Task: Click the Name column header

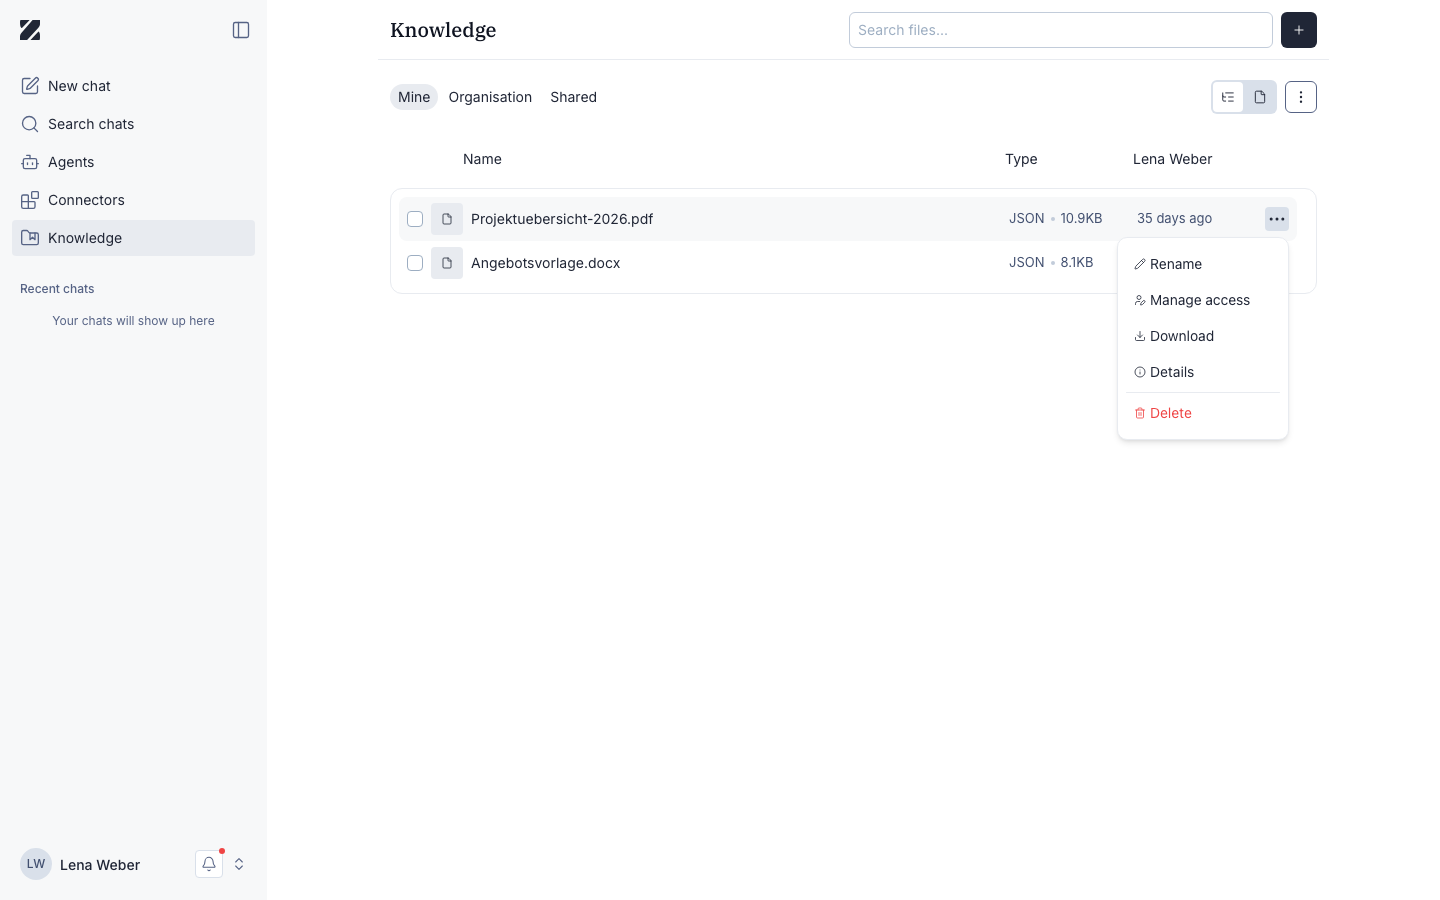Action: (x=482, y=159)
